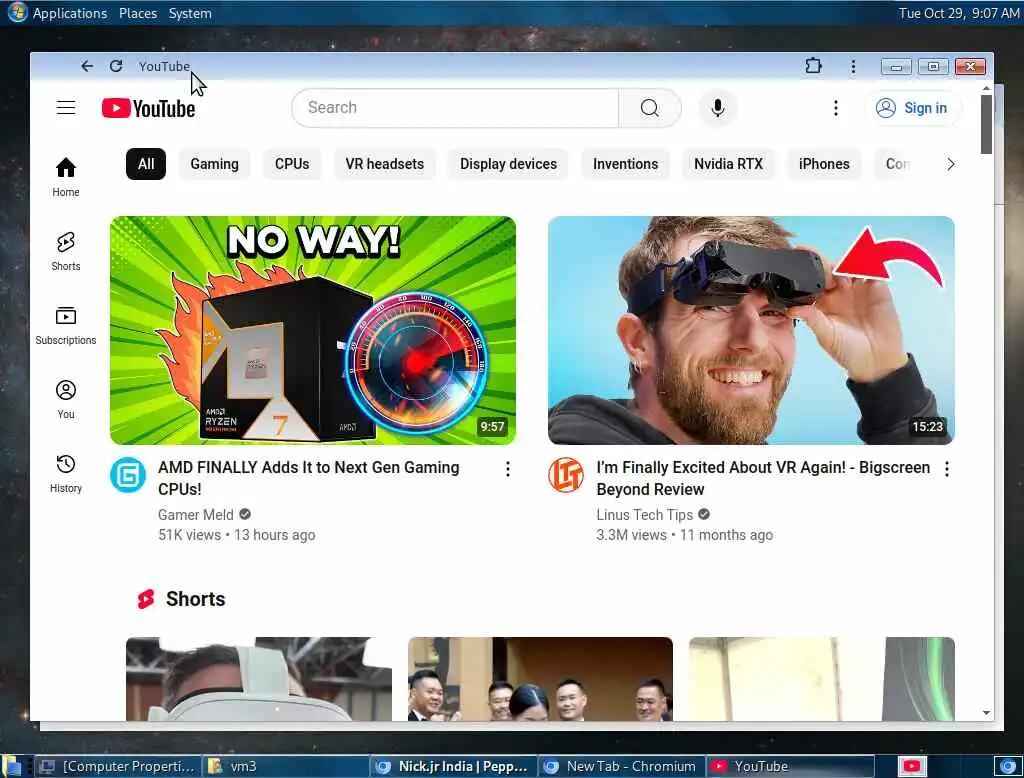Open the Linus Tech Tips channel name
The height and width of the screenshot is (778, 1024).
tap(645, 515)
